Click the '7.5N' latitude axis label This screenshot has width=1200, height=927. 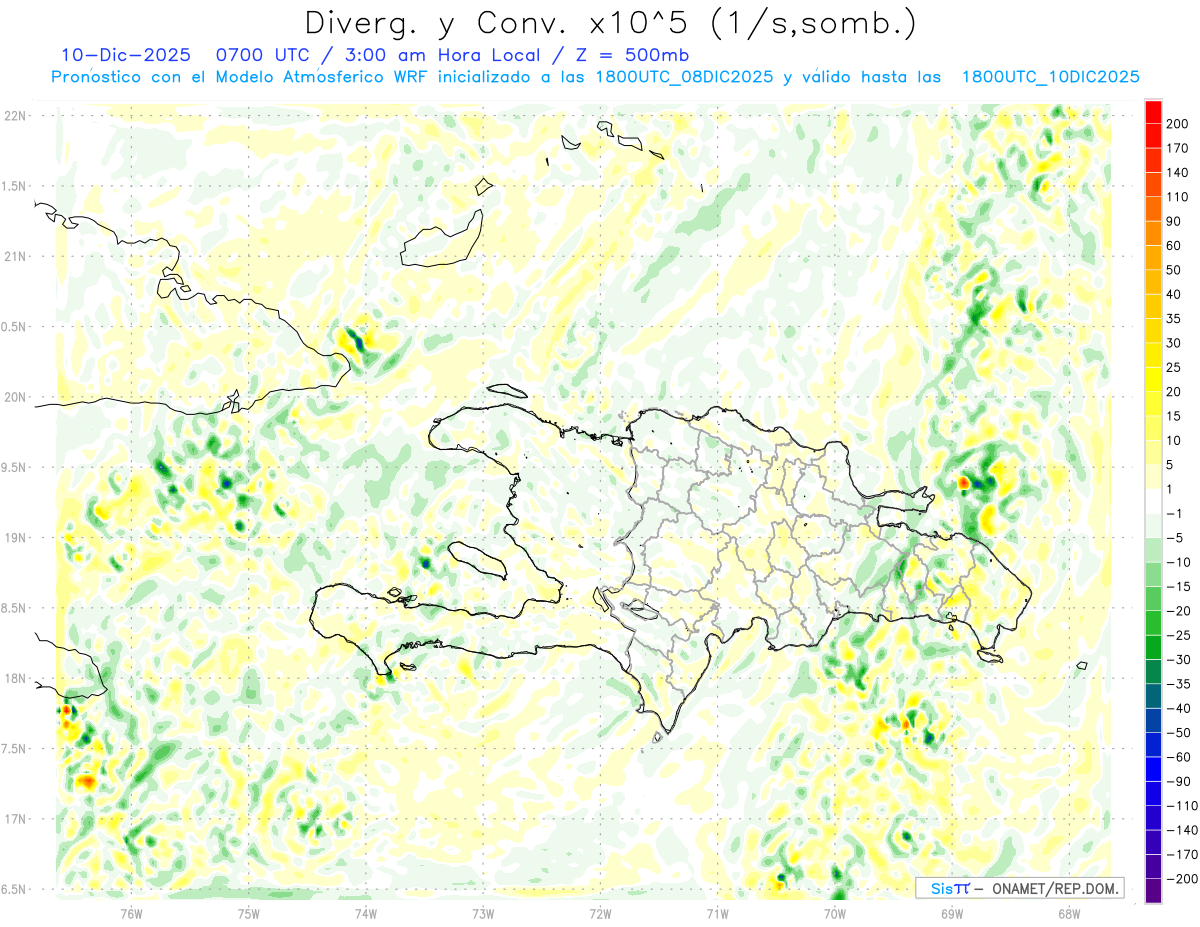[x=15, y=749]
